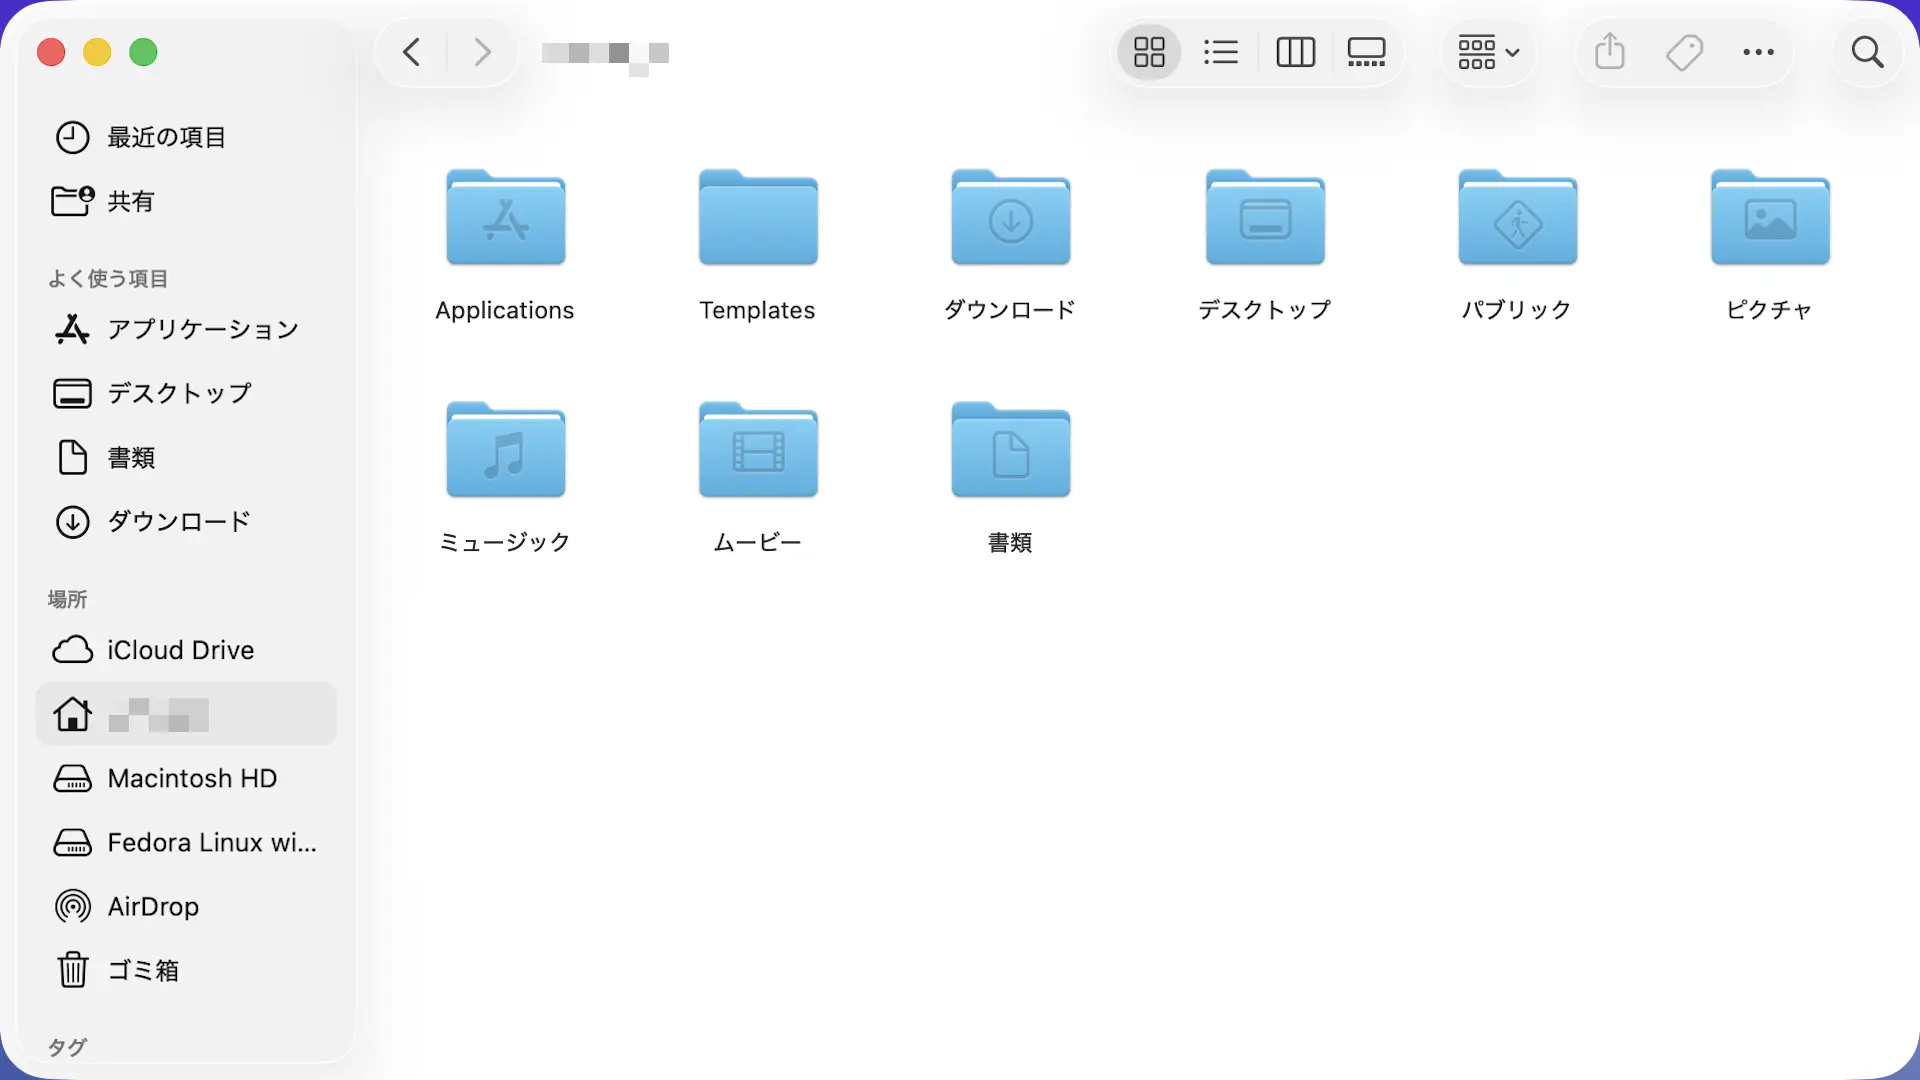Click the Fedora Linux volume entry
The width and height of the screenshot is (1920, 1080).
tap(211, 842)
